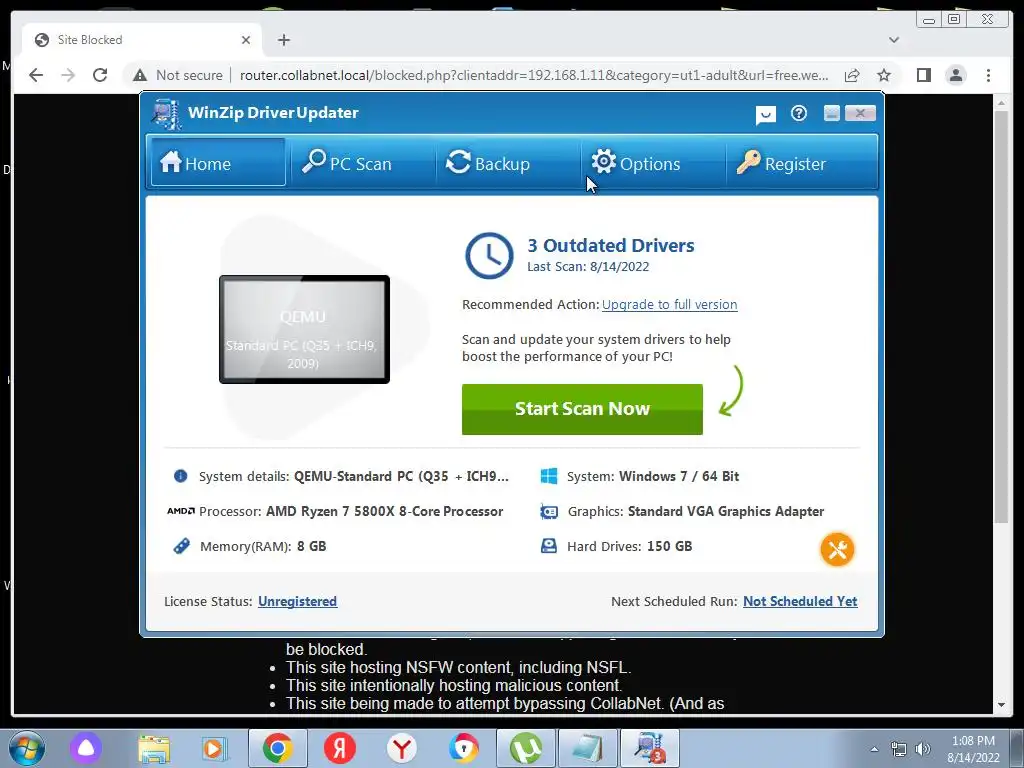Click the Not secure warning icon

[140, 76]
